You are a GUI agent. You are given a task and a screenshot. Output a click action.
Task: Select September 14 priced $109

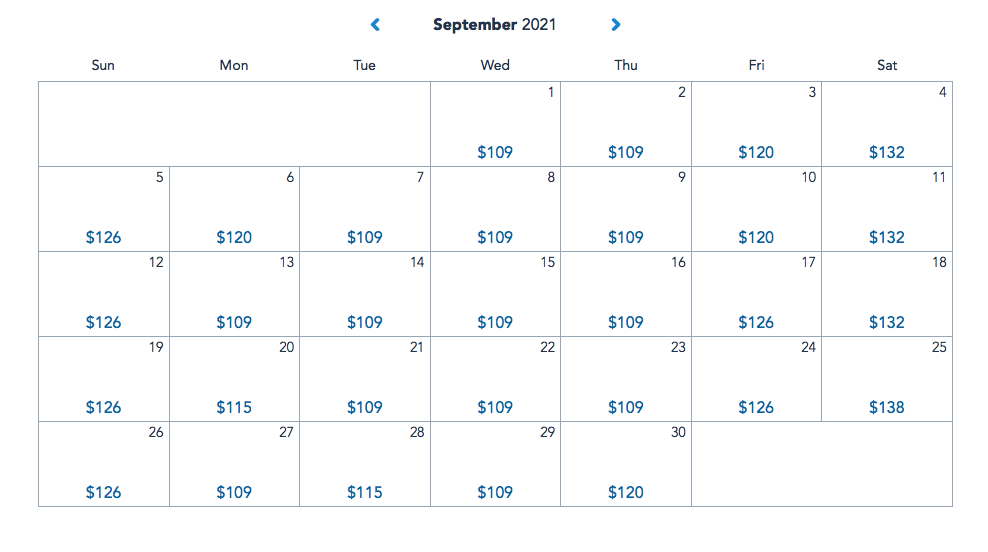[x=365, y=295]
